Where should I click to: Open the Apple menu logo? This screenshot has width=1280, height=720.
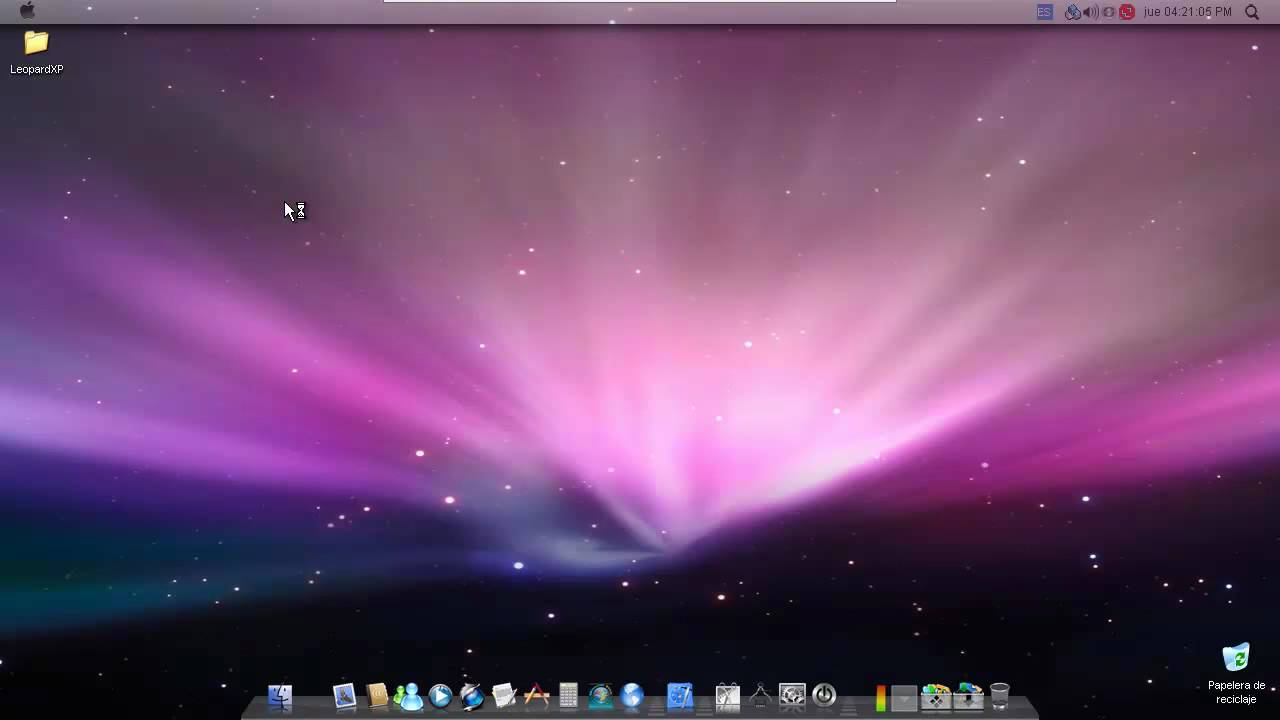(27, 11)
